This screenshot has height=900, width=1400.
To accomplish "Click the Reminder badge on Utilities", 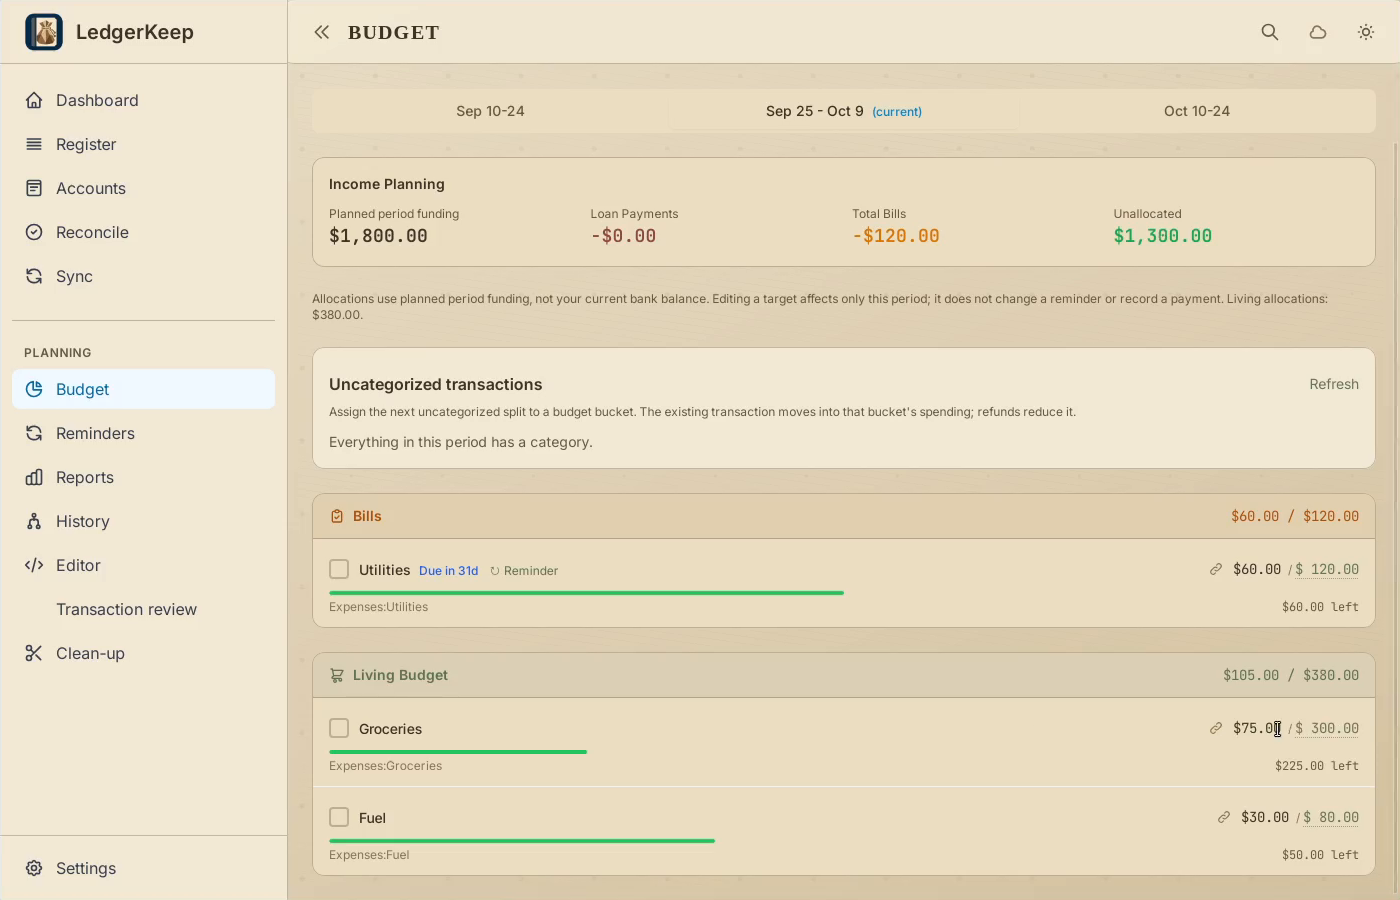I will click(x=524, y=571).
